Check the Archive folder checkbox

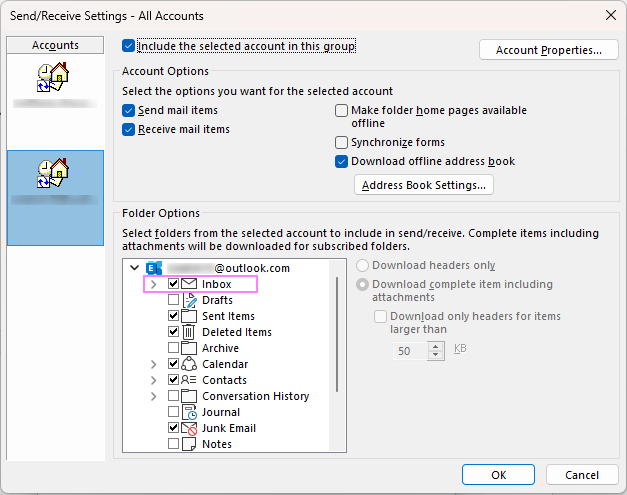[173, 347]
